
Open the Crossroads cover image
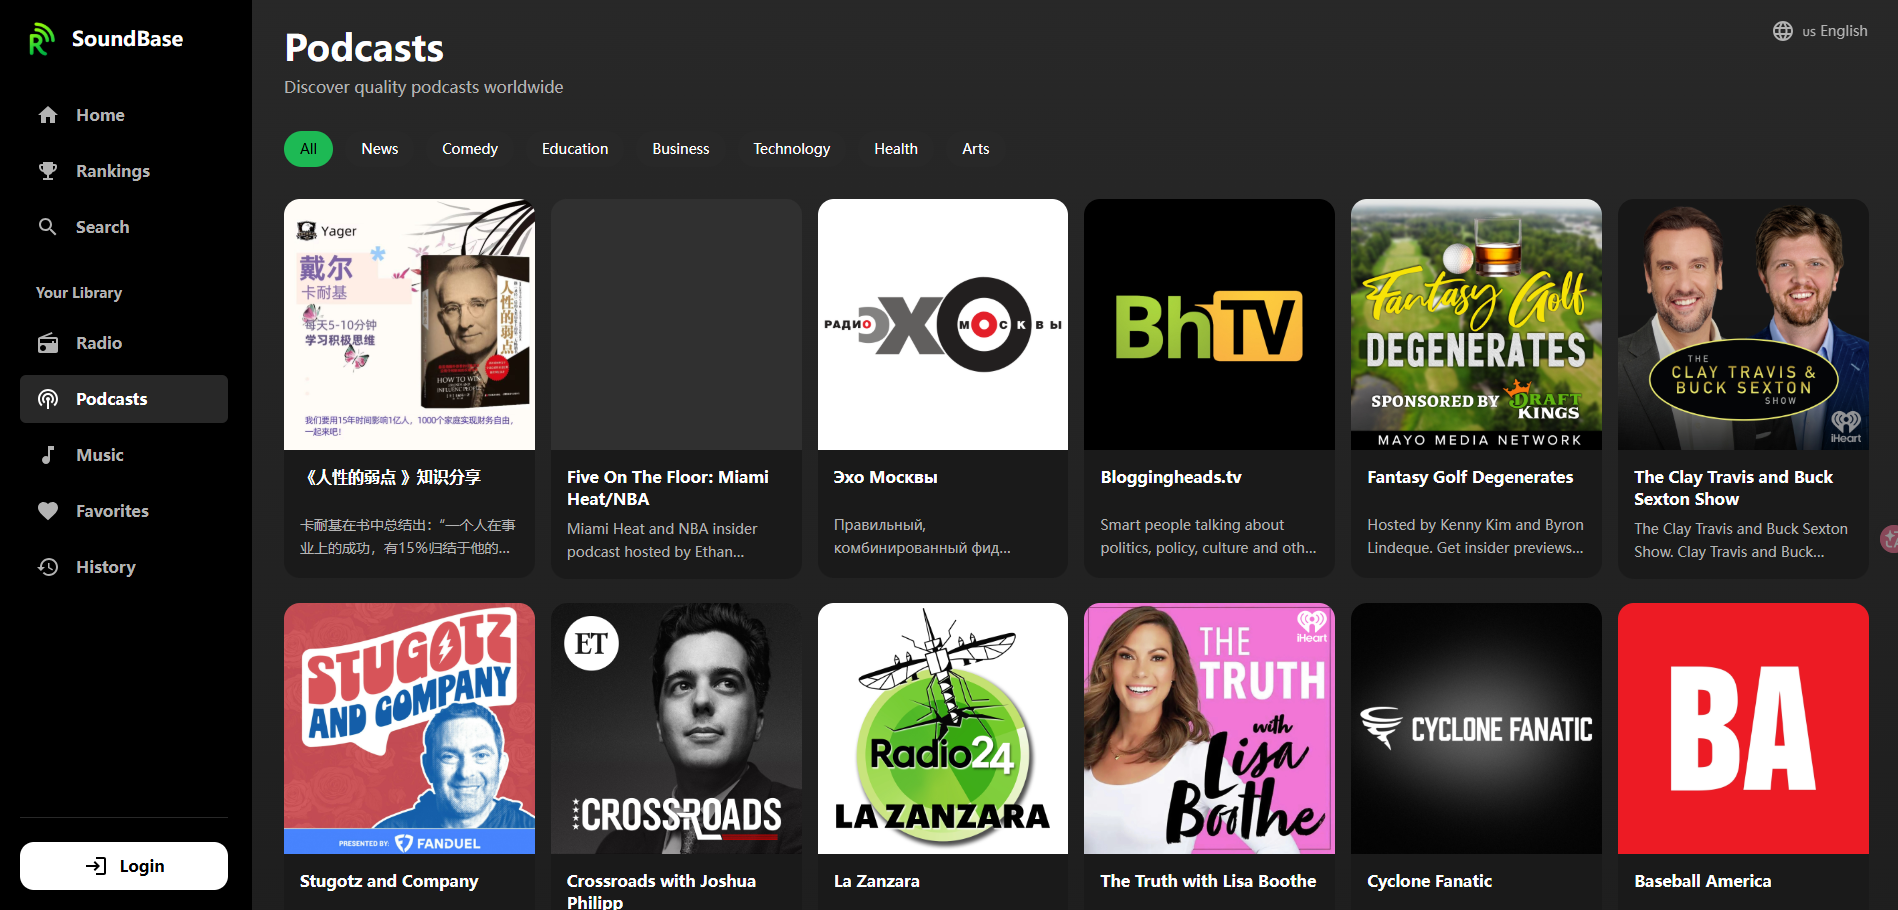coord(676,728)
